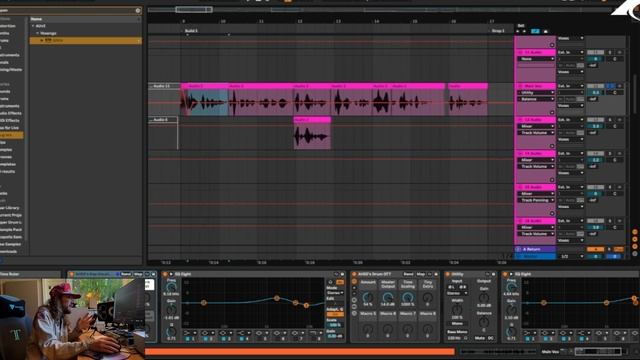Select the Audio clip under Audio 6 lane
The height and width of the screenshot is (360, 640).
(312, 134)
